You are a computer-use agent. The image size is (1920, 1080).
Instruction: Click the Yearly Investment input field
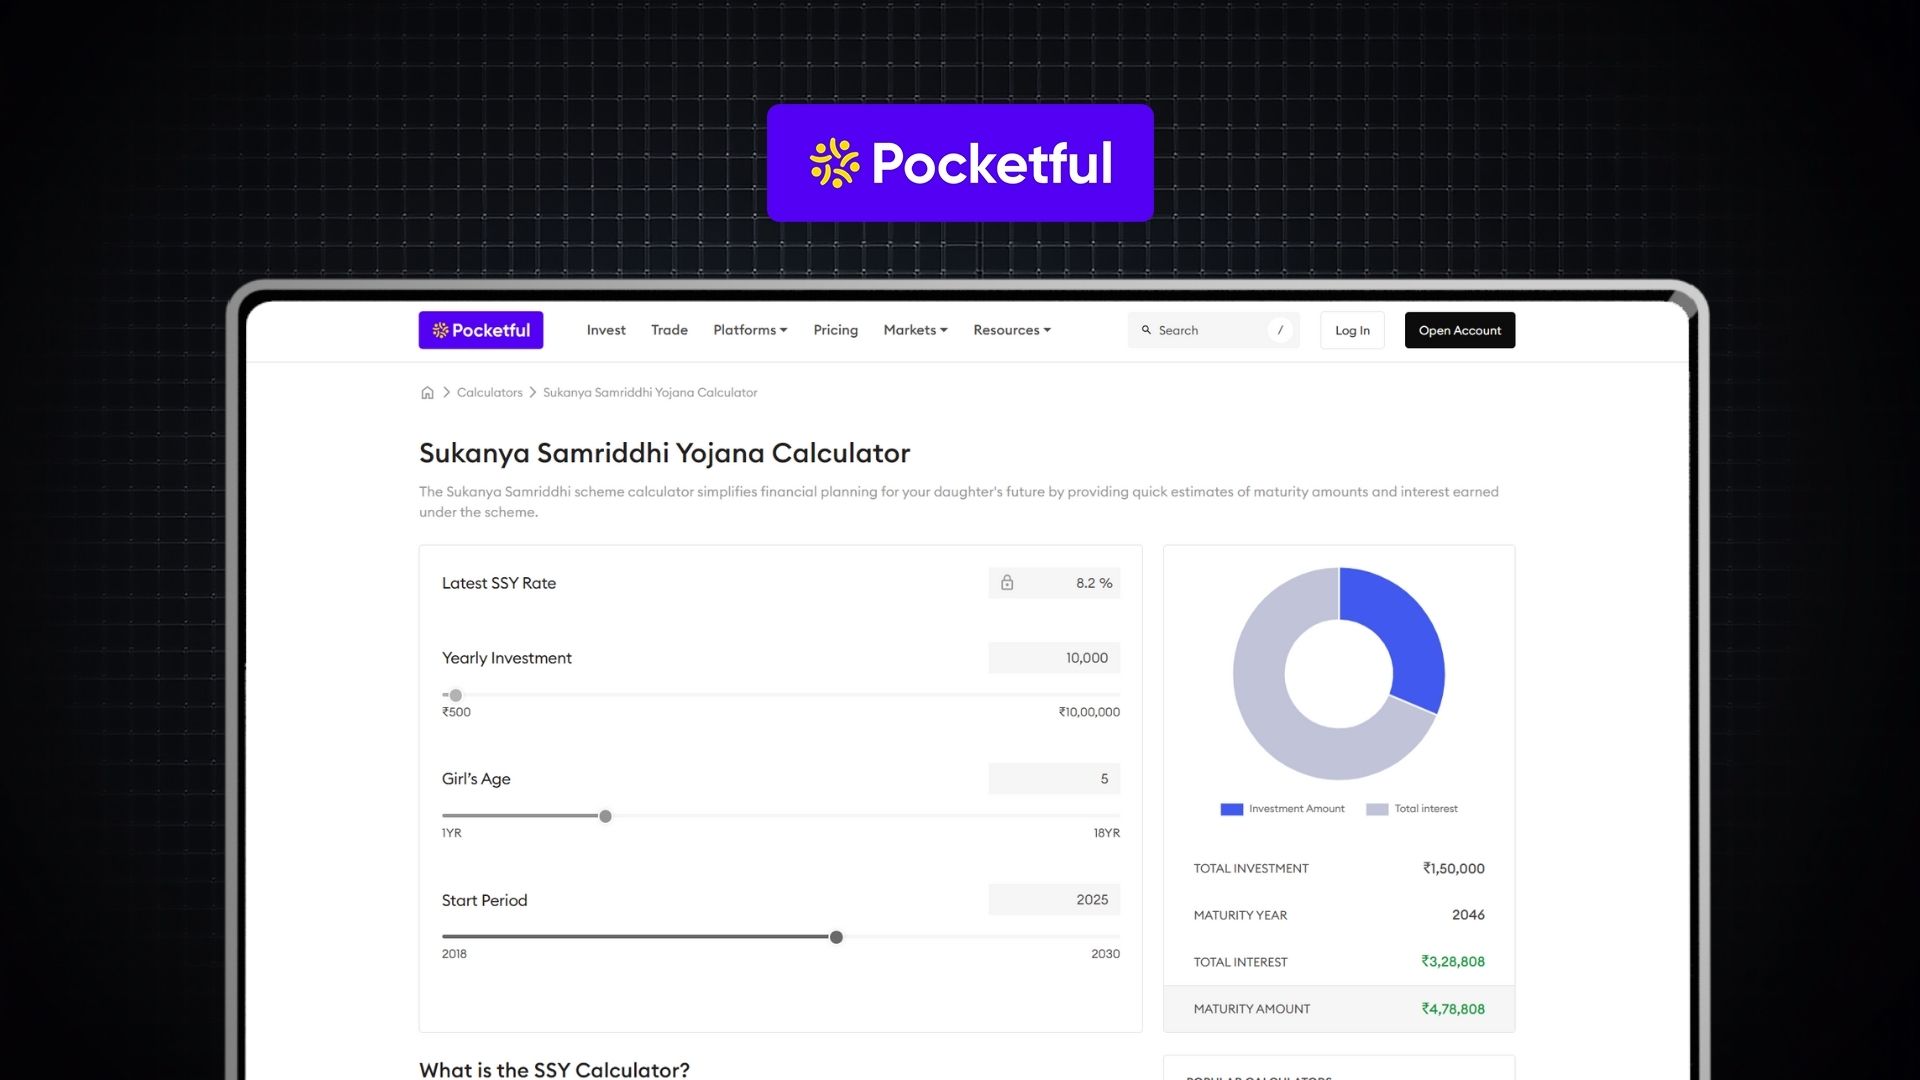[1054, 658]
